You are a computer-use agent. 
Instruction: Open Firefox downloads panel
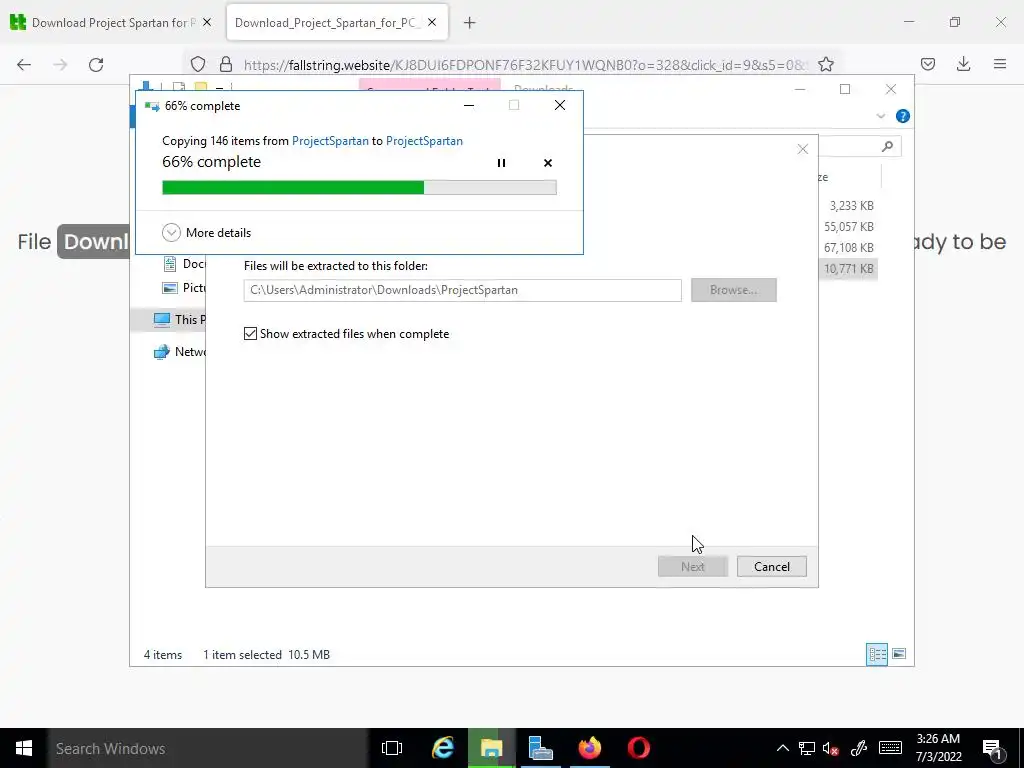(x=963, y=65)
